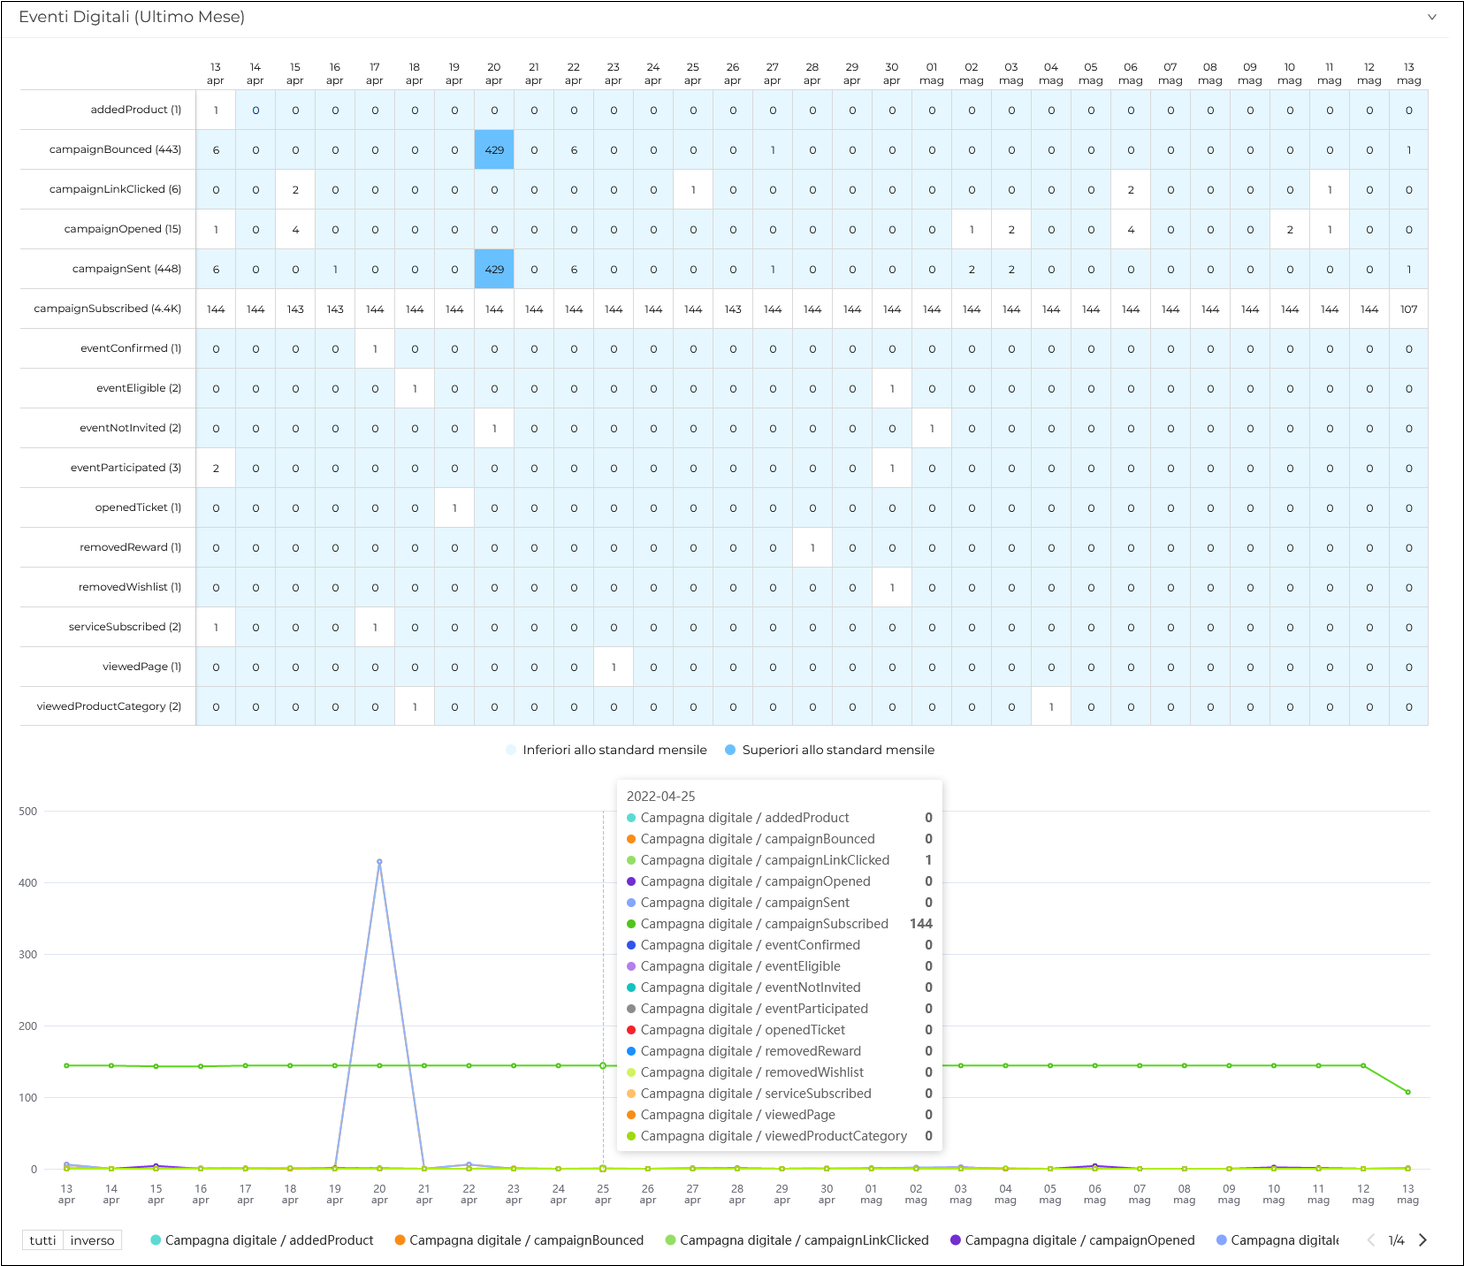
Task: Click the campaignBounced (443) row label
Action: 115,150
